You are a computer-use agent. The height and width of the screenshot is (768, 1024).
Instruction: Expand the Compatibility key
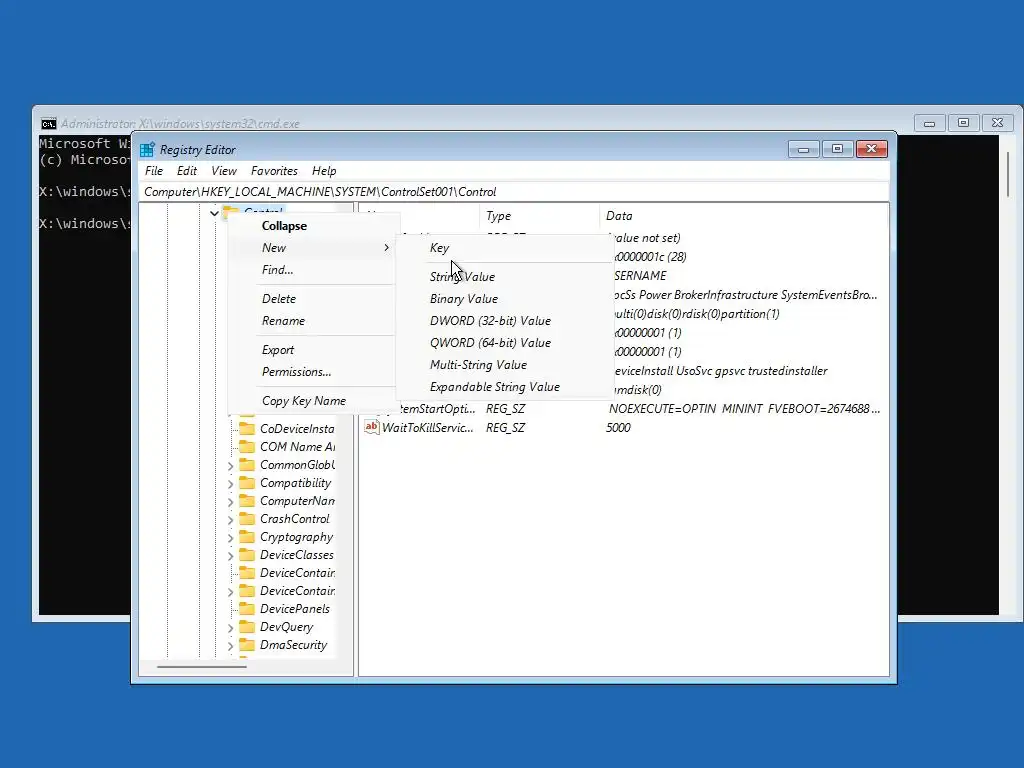[231, 484]
